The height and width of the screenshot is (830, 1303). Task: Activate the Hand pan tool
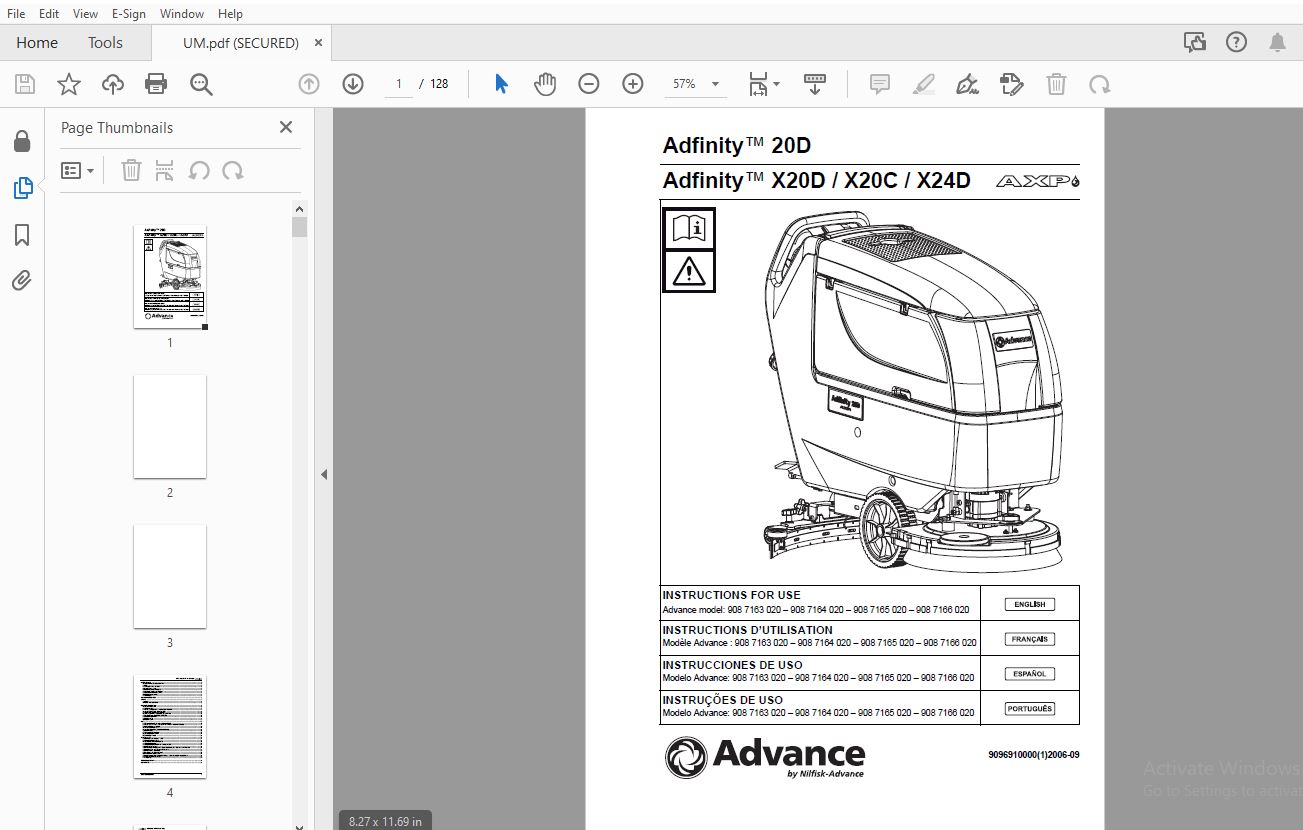tap(545, 85)
